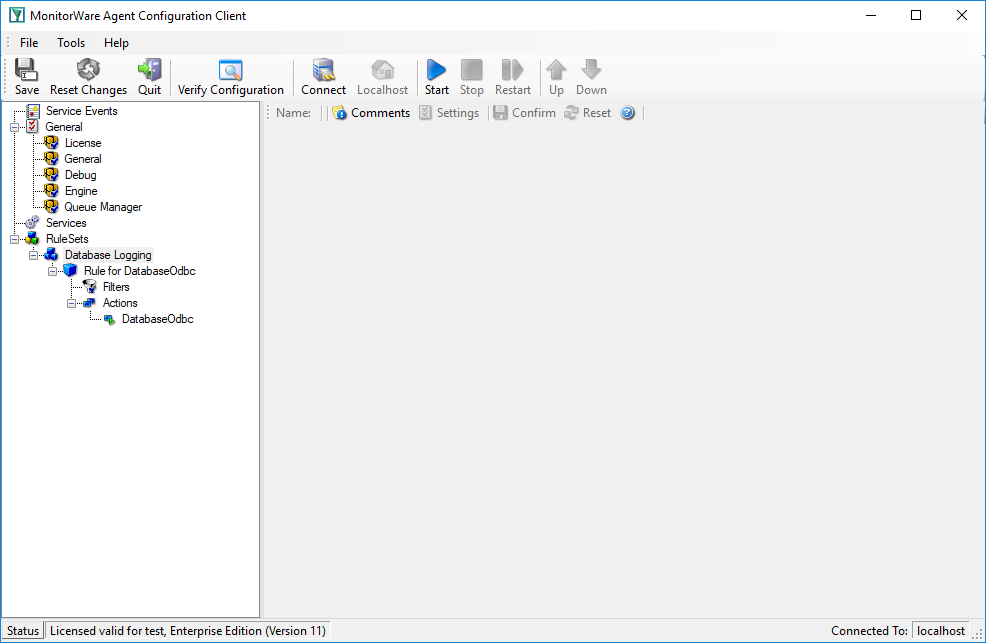Click the Connected To label
This screenshot has height=643, width=986.
pos(869,630)
